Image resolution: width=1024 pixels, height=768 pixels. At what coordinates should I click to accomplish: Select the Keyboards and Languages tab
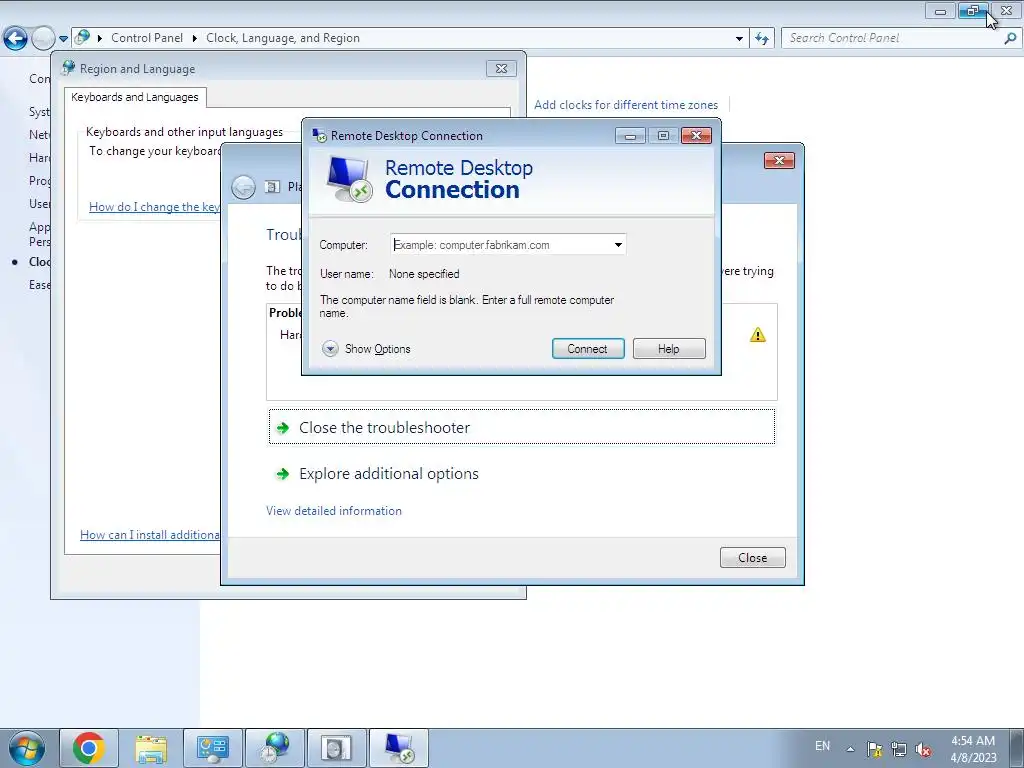click(135, 97)
